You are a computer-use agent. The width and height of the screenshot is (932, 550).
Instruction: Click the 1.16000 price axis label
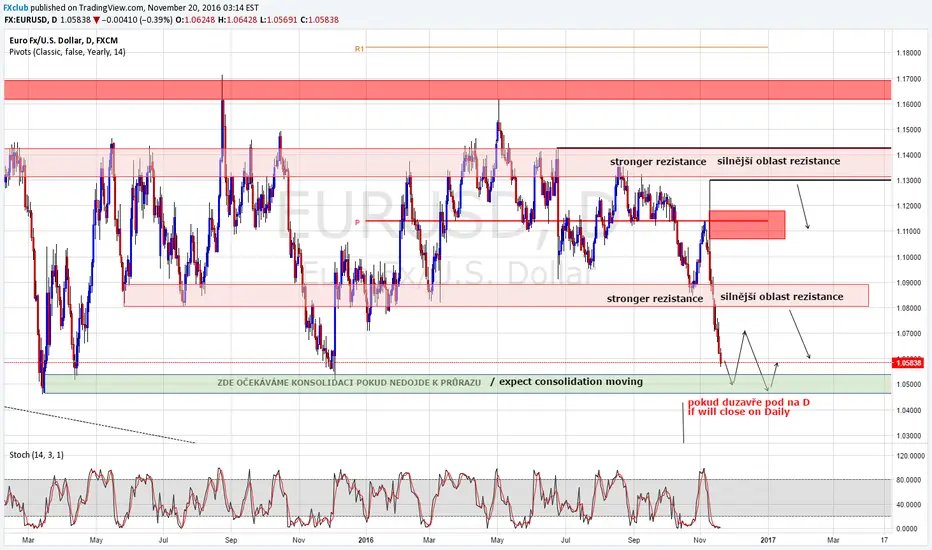click(908, 104)
